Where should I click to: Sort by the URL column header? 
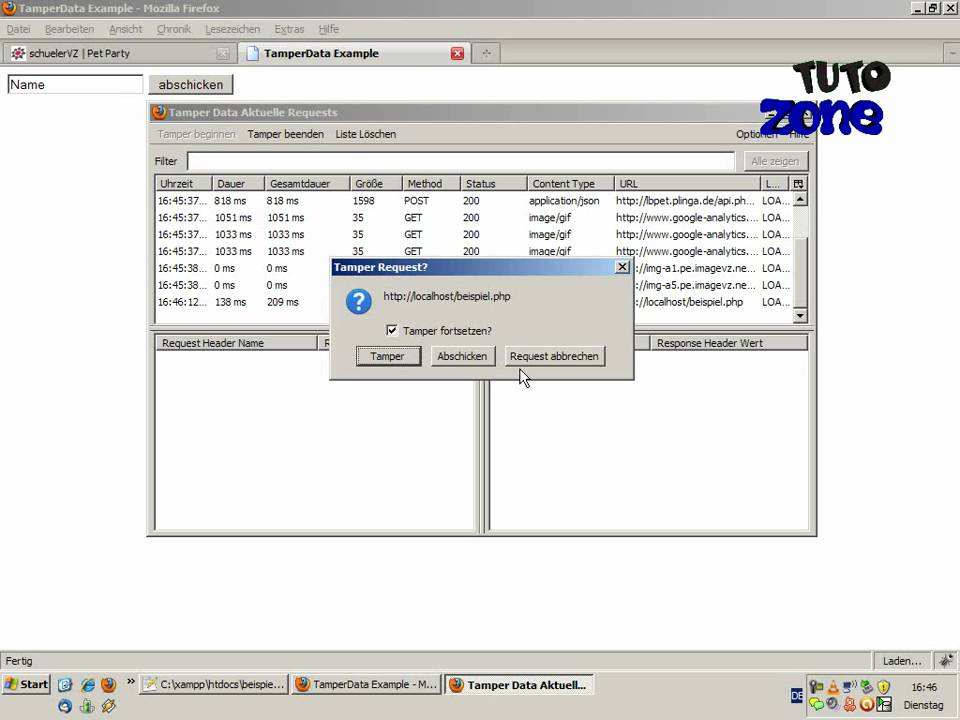coord(687,184)
